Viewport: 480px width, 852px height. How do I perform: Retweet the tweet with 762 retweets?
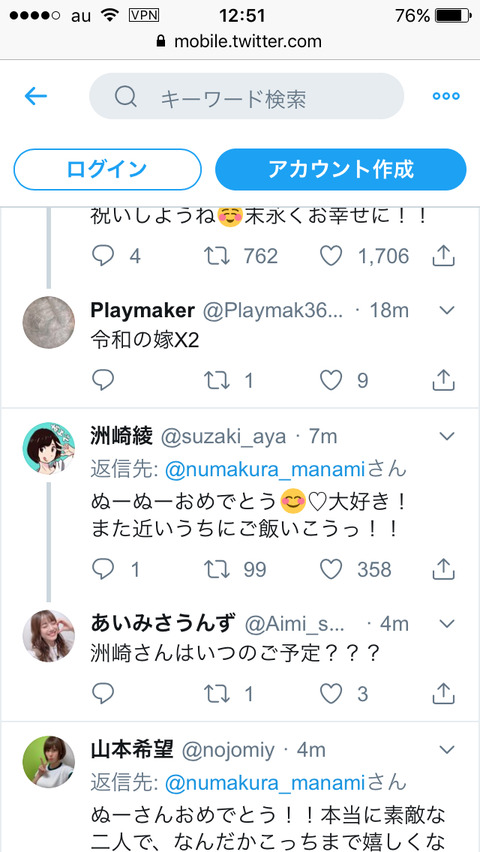pos(216,255)
